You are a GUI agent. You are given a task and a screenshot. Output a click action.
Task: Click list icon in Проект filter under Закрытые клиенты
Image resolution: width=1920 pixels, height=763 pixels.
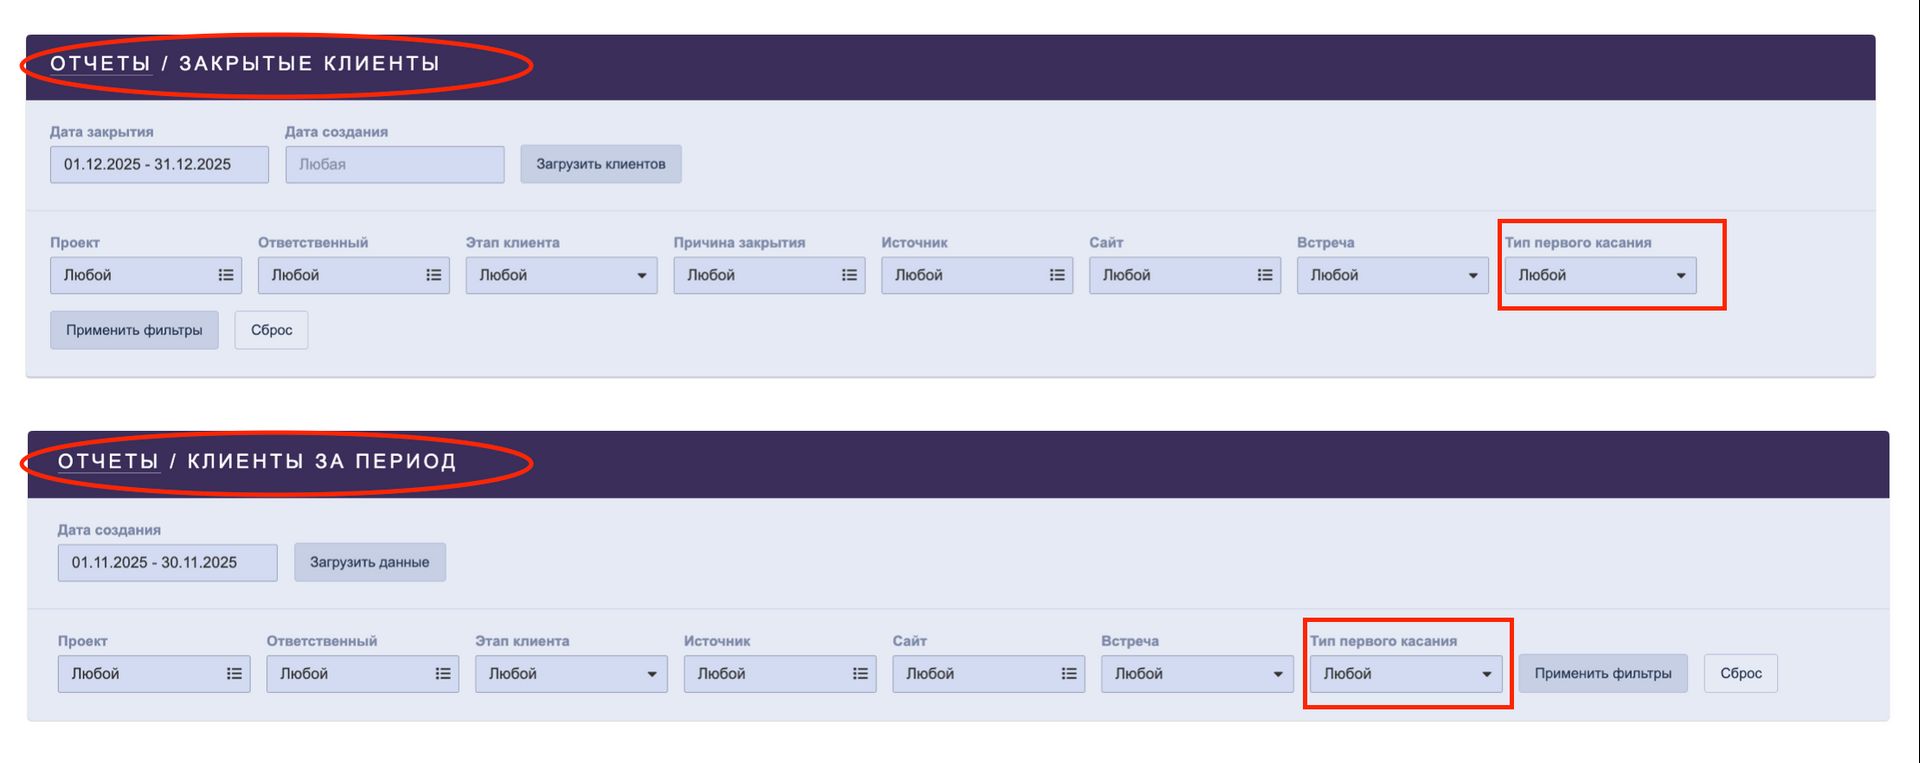click(x=226, y=275)
